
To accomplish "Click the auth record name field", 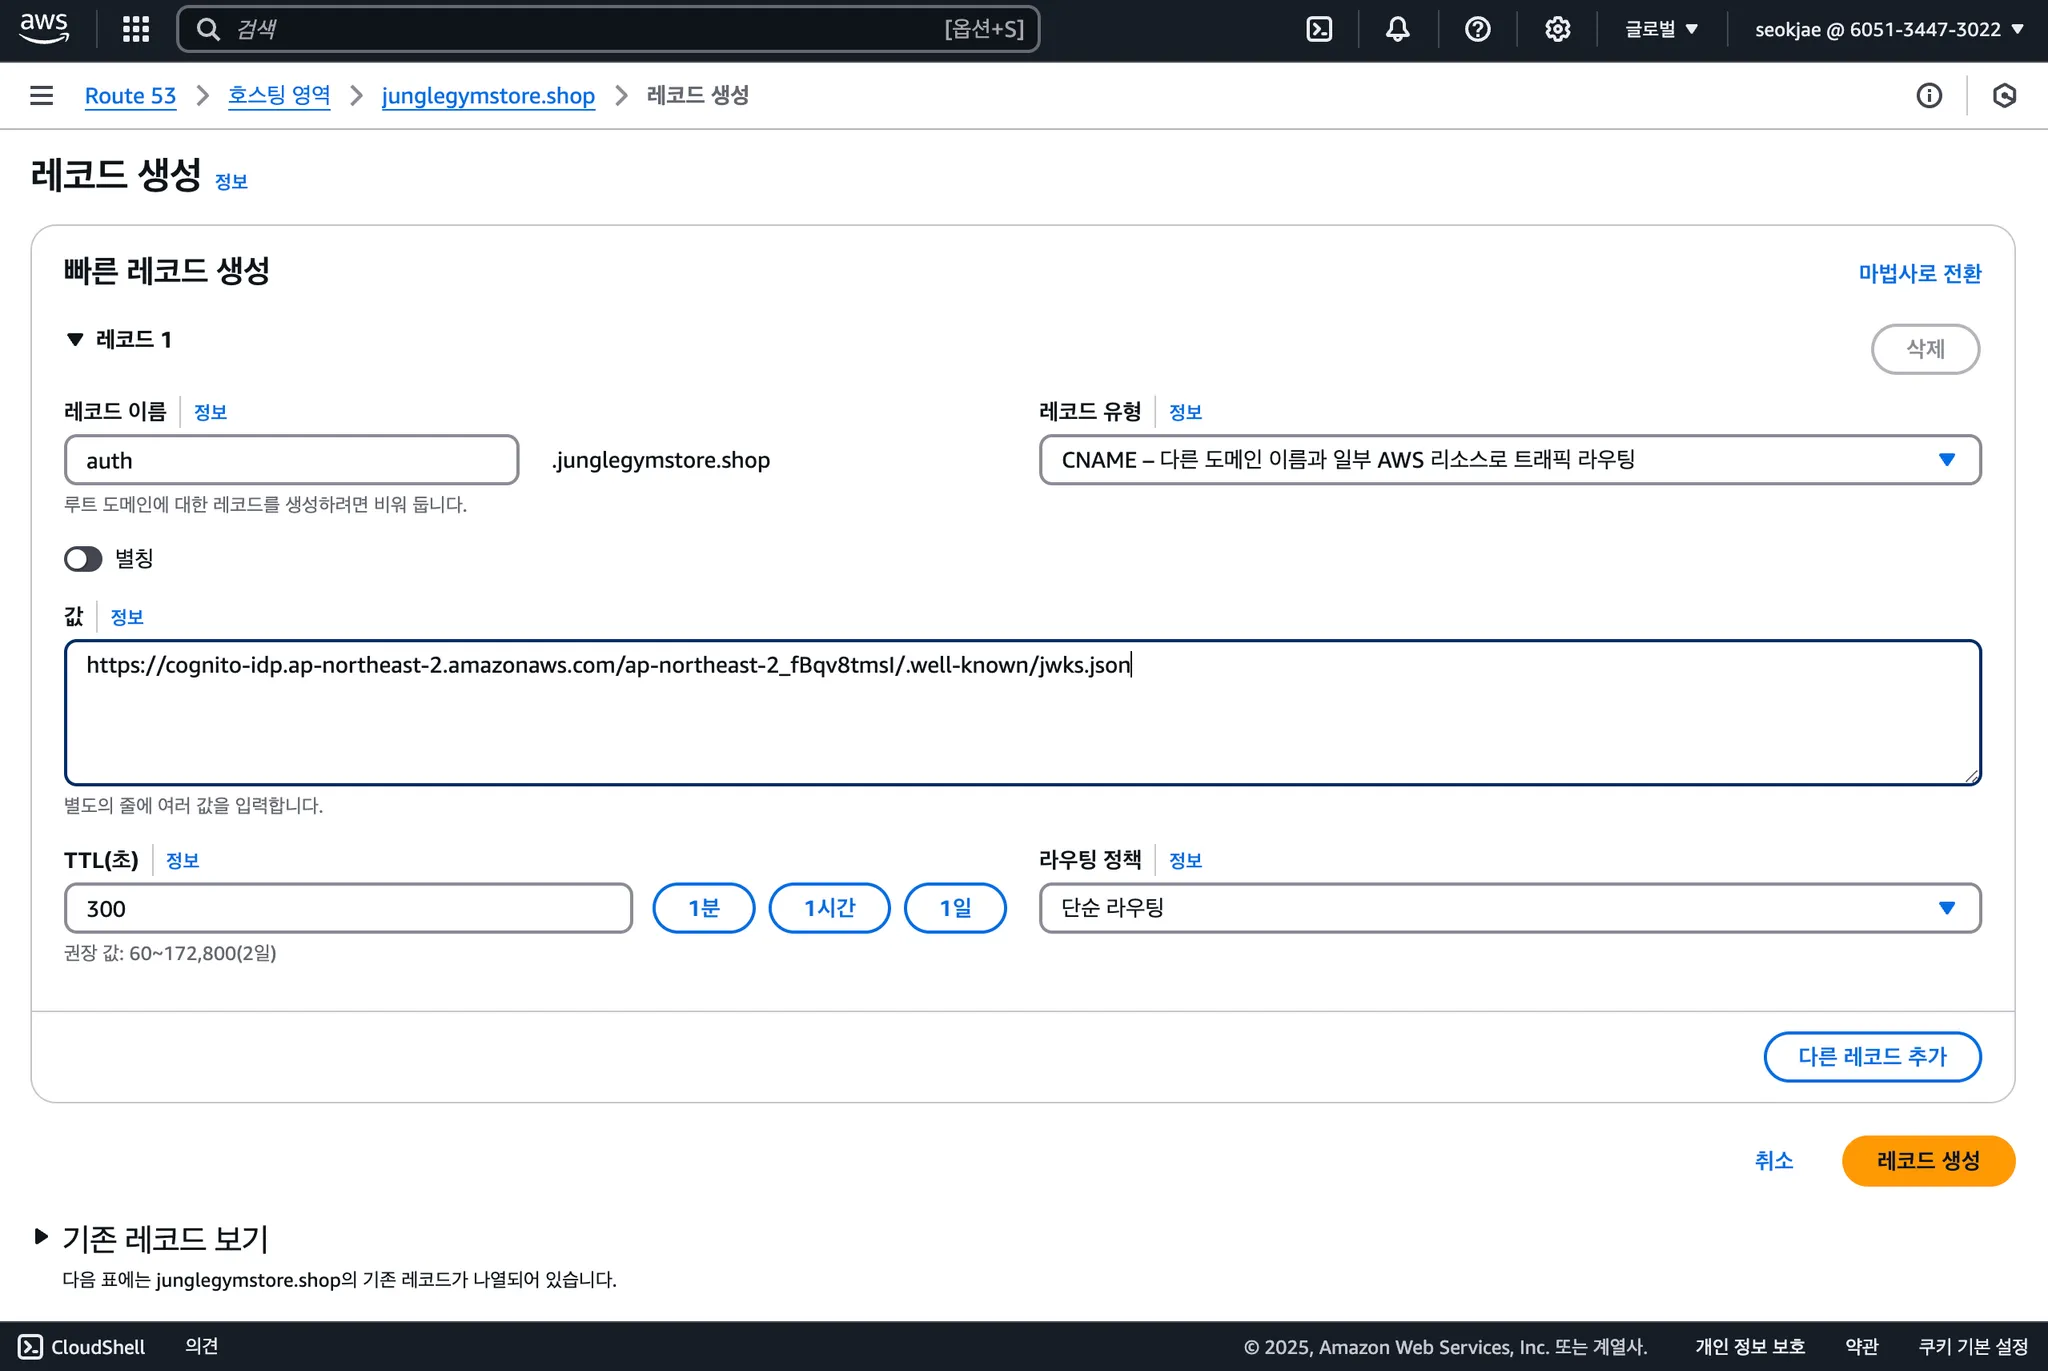I will coord(291,460).
